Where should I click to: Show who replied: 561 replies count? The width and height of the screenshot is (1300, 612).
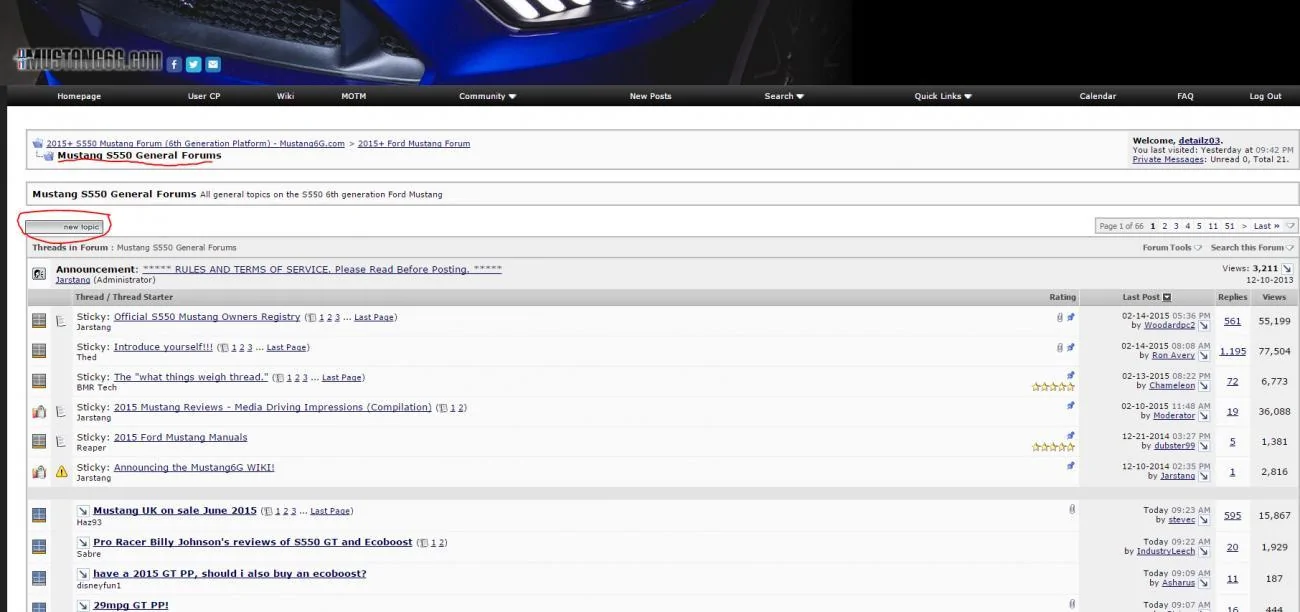(x=1232, y=321)
